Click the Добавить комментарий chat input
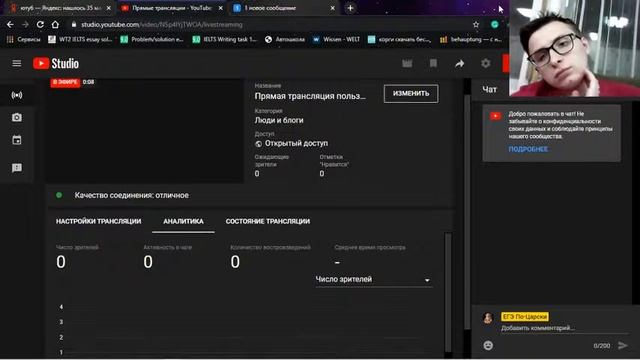The image size is (640, 360). click(563, 328)
